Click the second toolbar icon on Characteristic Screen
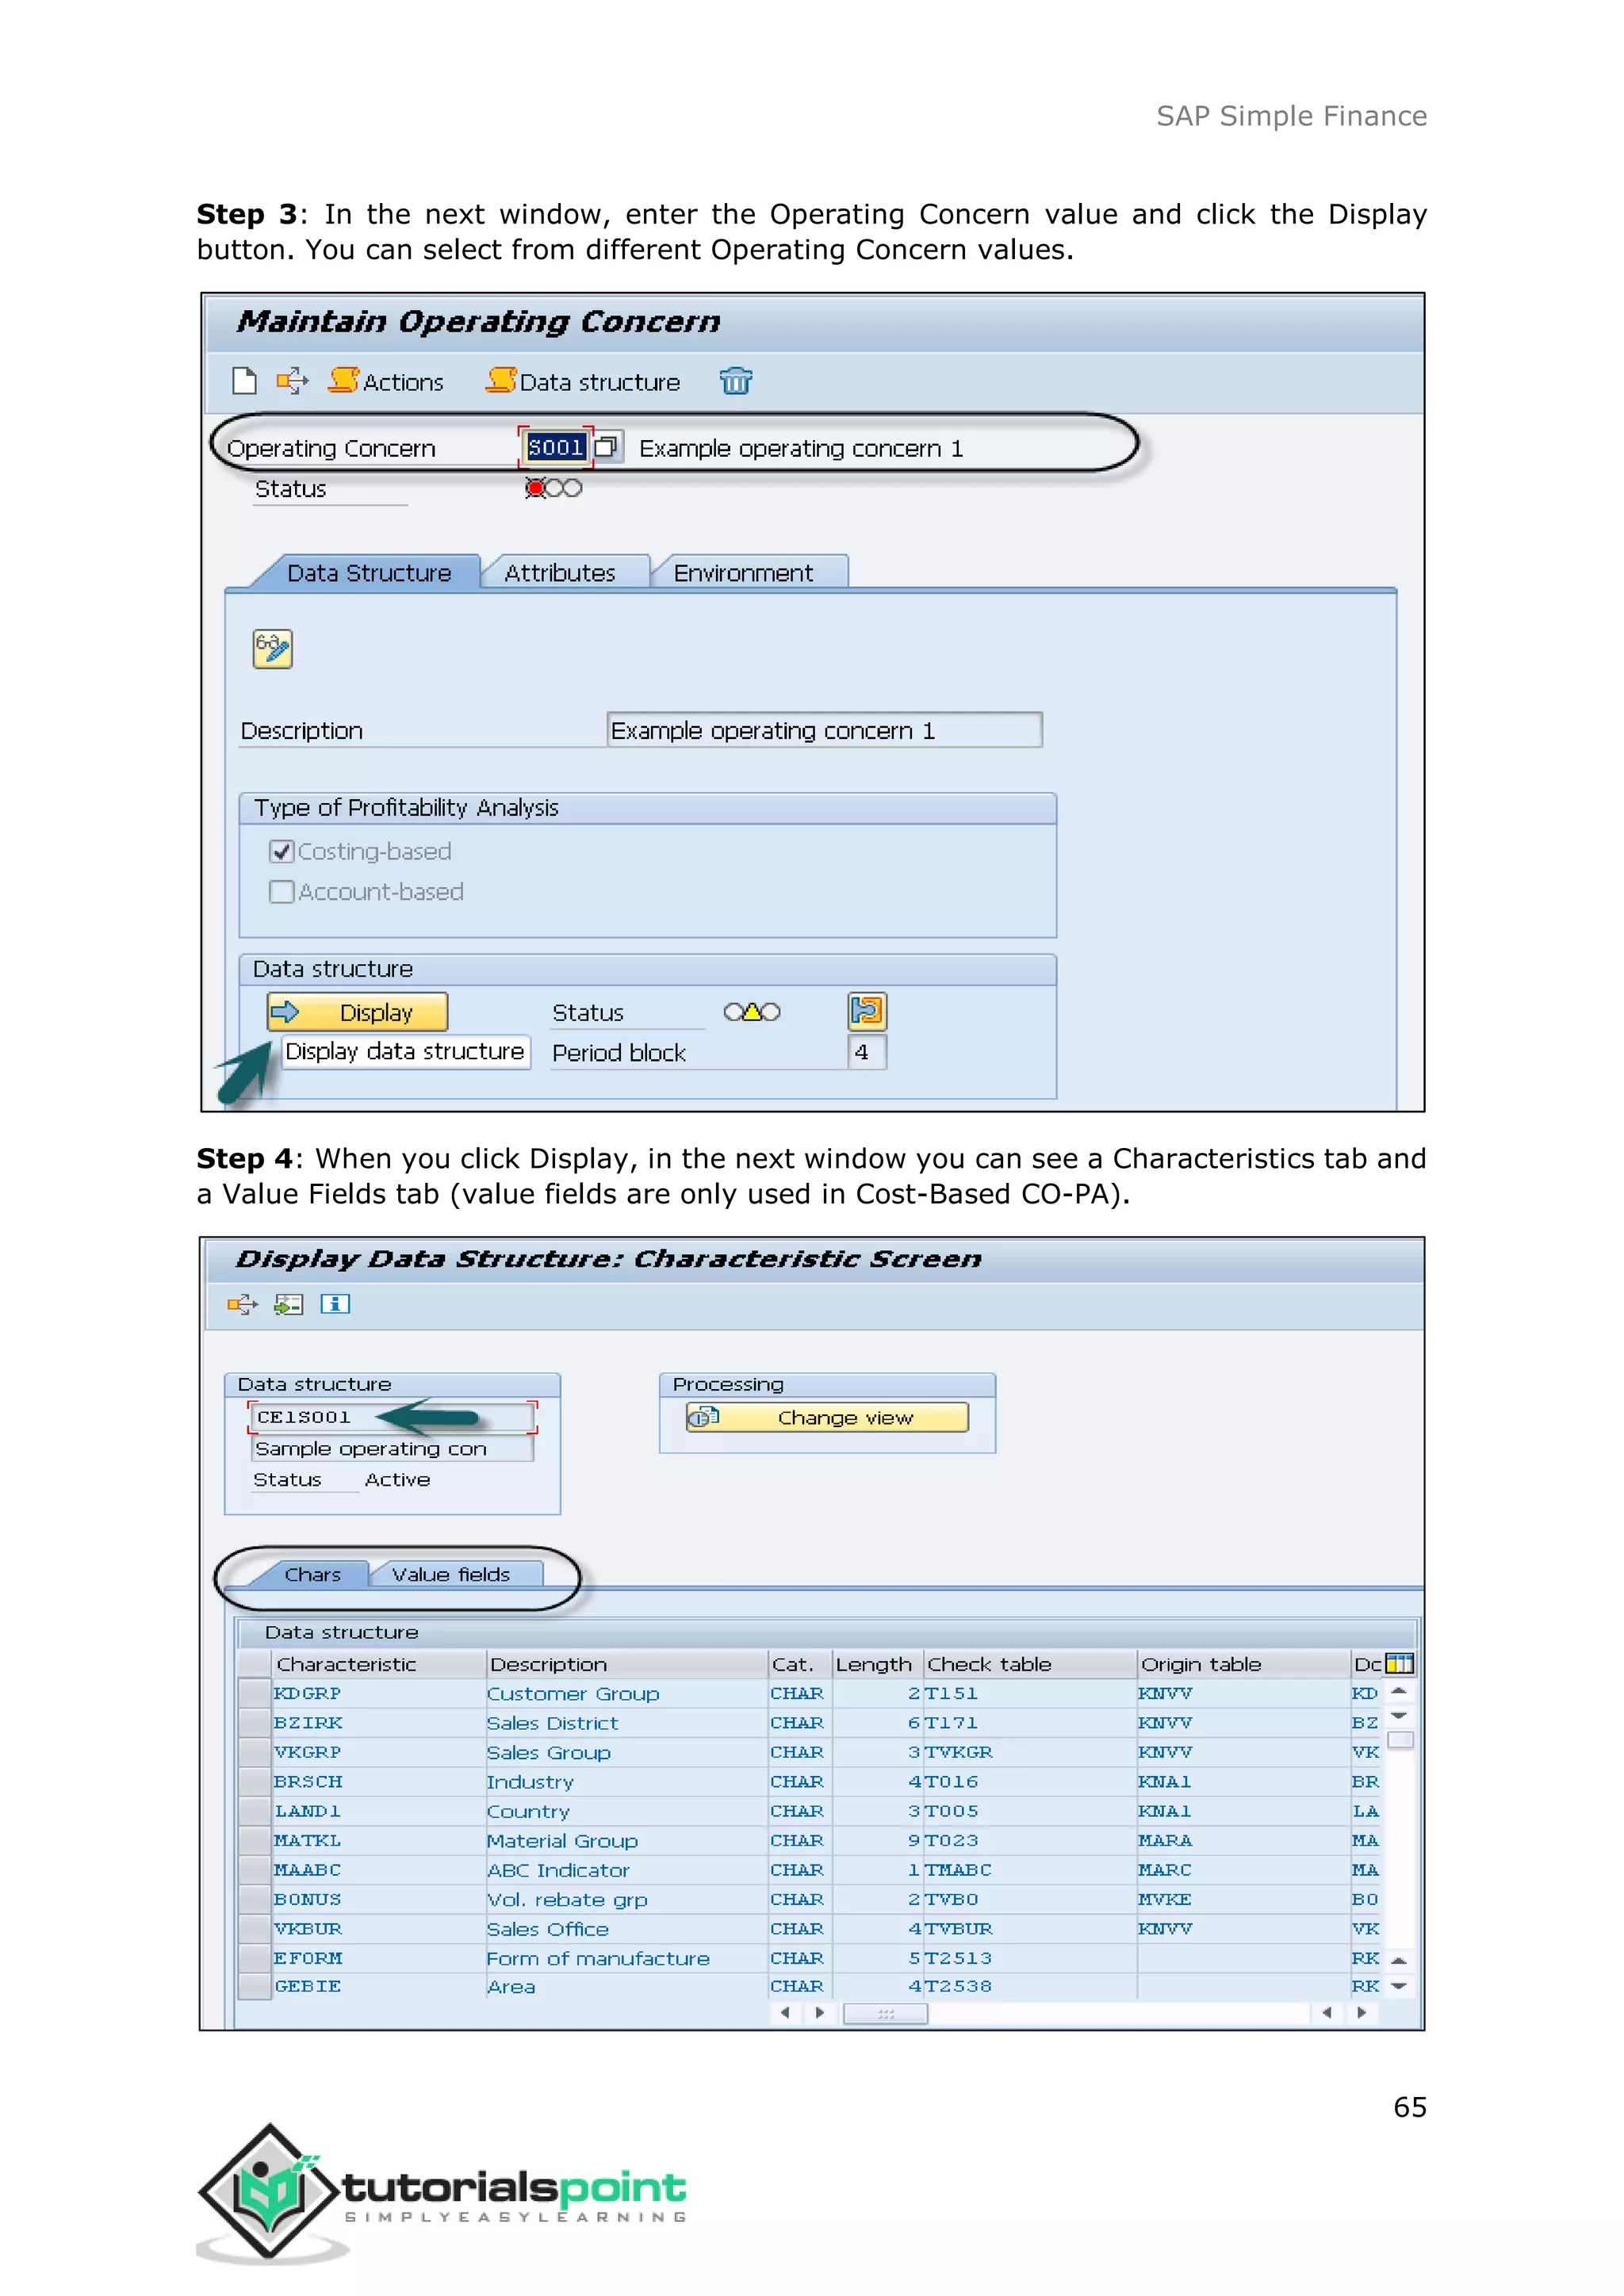1624x2296 pixels. pyautogui.click(x=289, y=1304)
